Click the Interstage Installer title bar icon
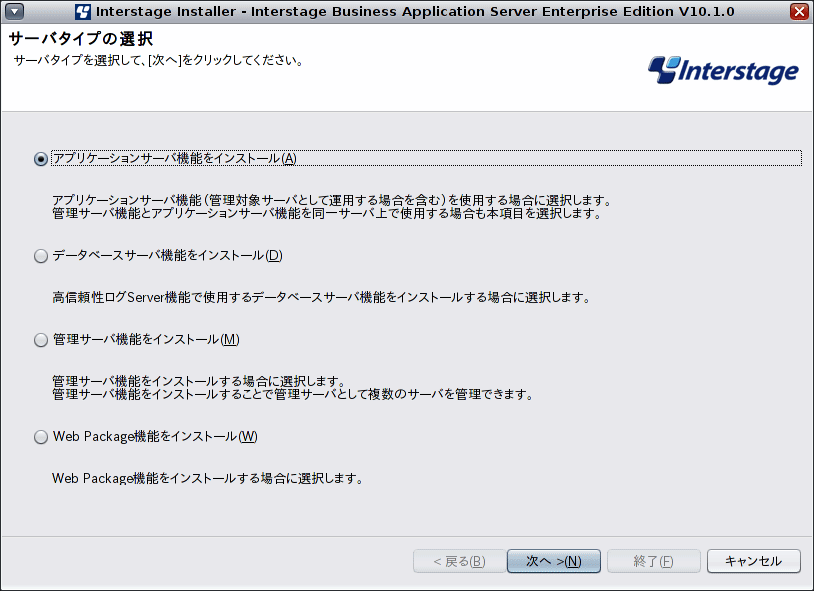This screenshot has width=814, height=591. (x=83, y=11)
